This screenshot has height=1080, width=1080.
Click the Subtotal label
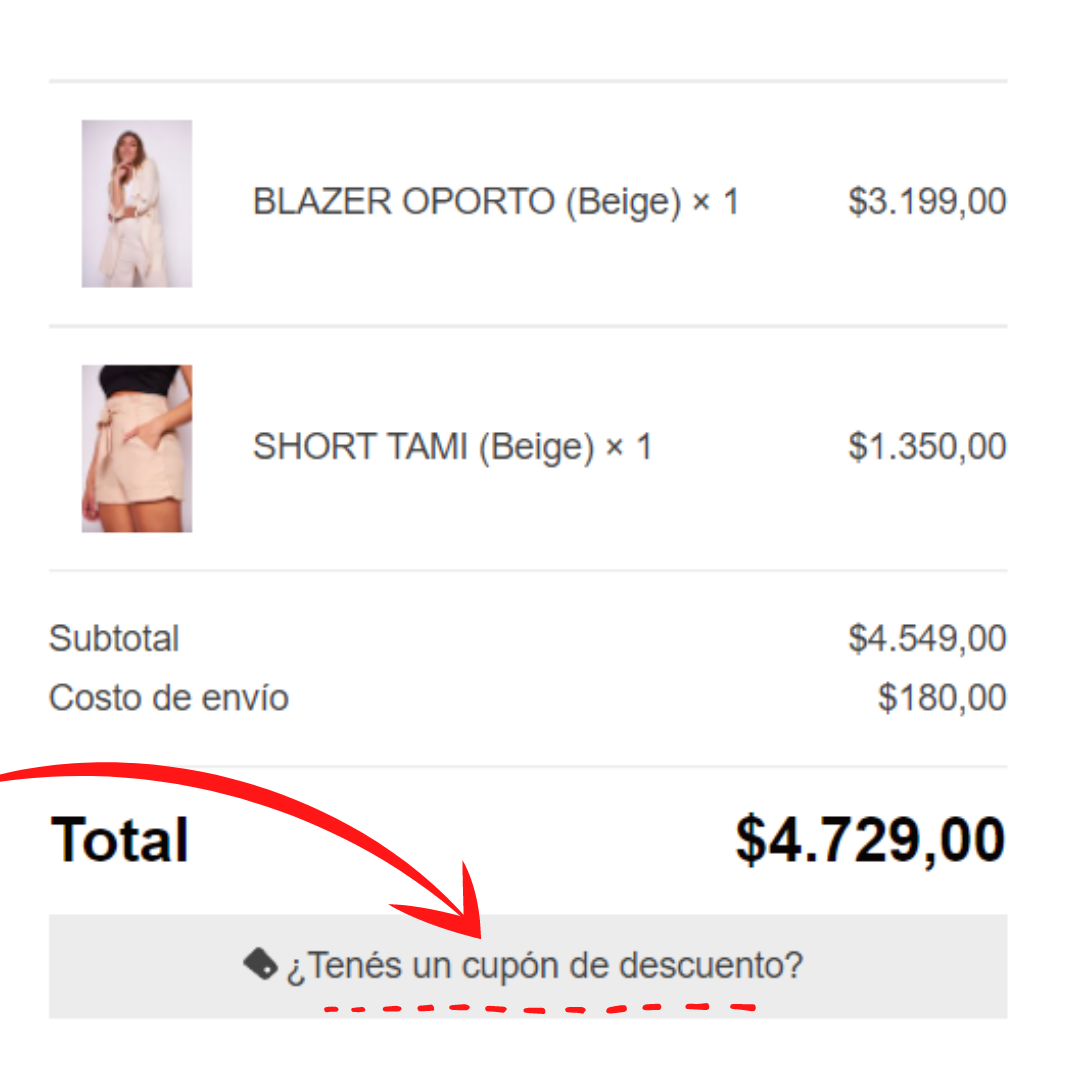click(x=114, y=638)
